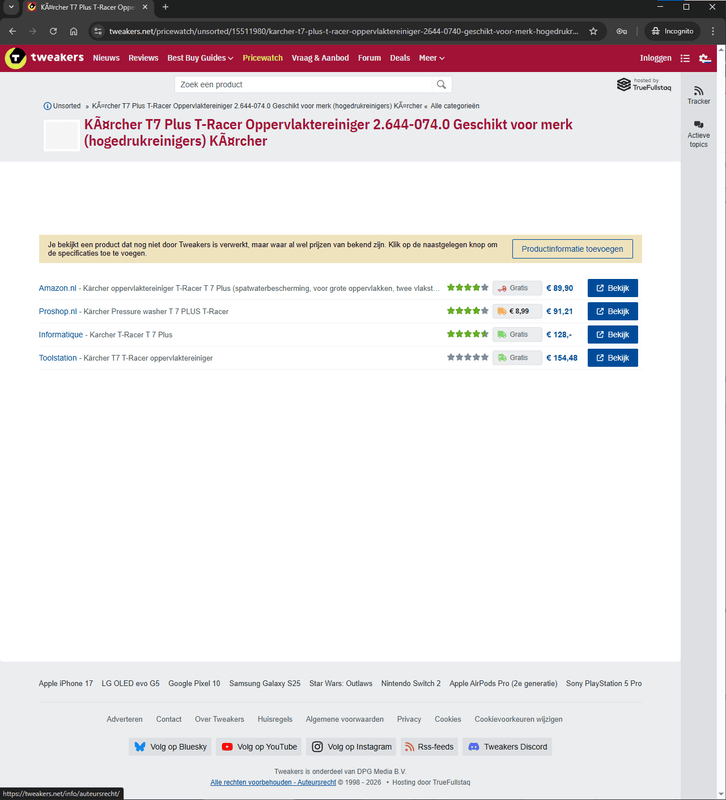Viewport: 726px width, 800px height.
Task: Open the settings gear icon in header
Action: tap(705, 58)
